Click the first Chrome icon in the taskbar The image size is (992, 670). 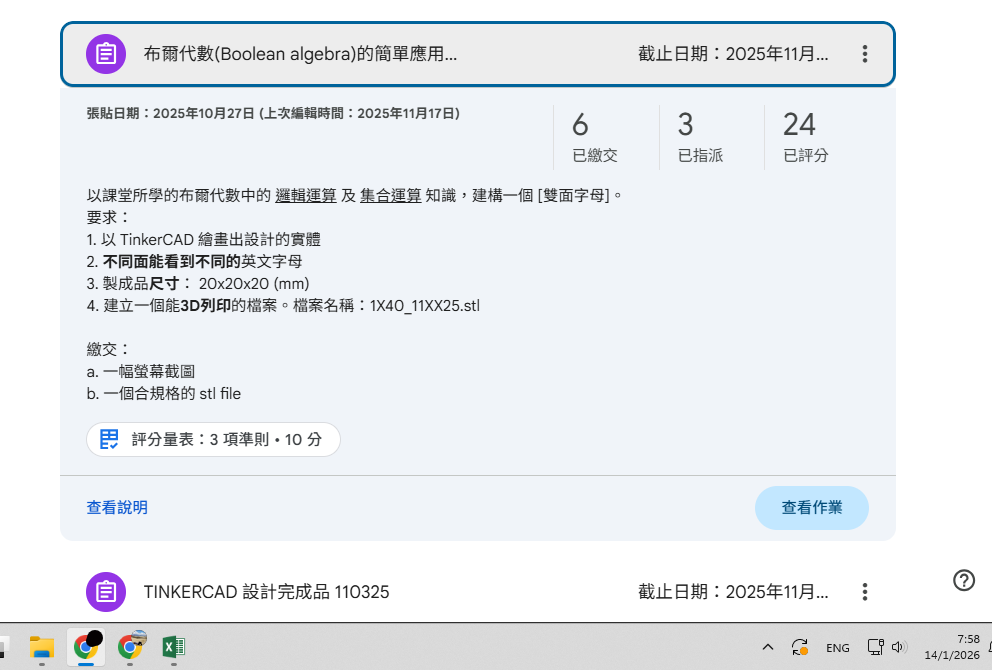point(85,647)
